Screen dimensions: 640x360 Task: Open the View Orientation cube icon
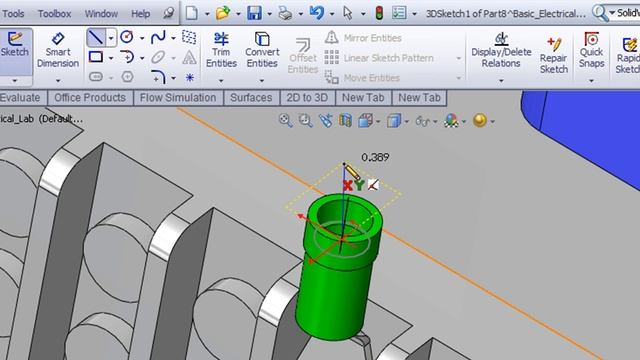click(366, 120)
